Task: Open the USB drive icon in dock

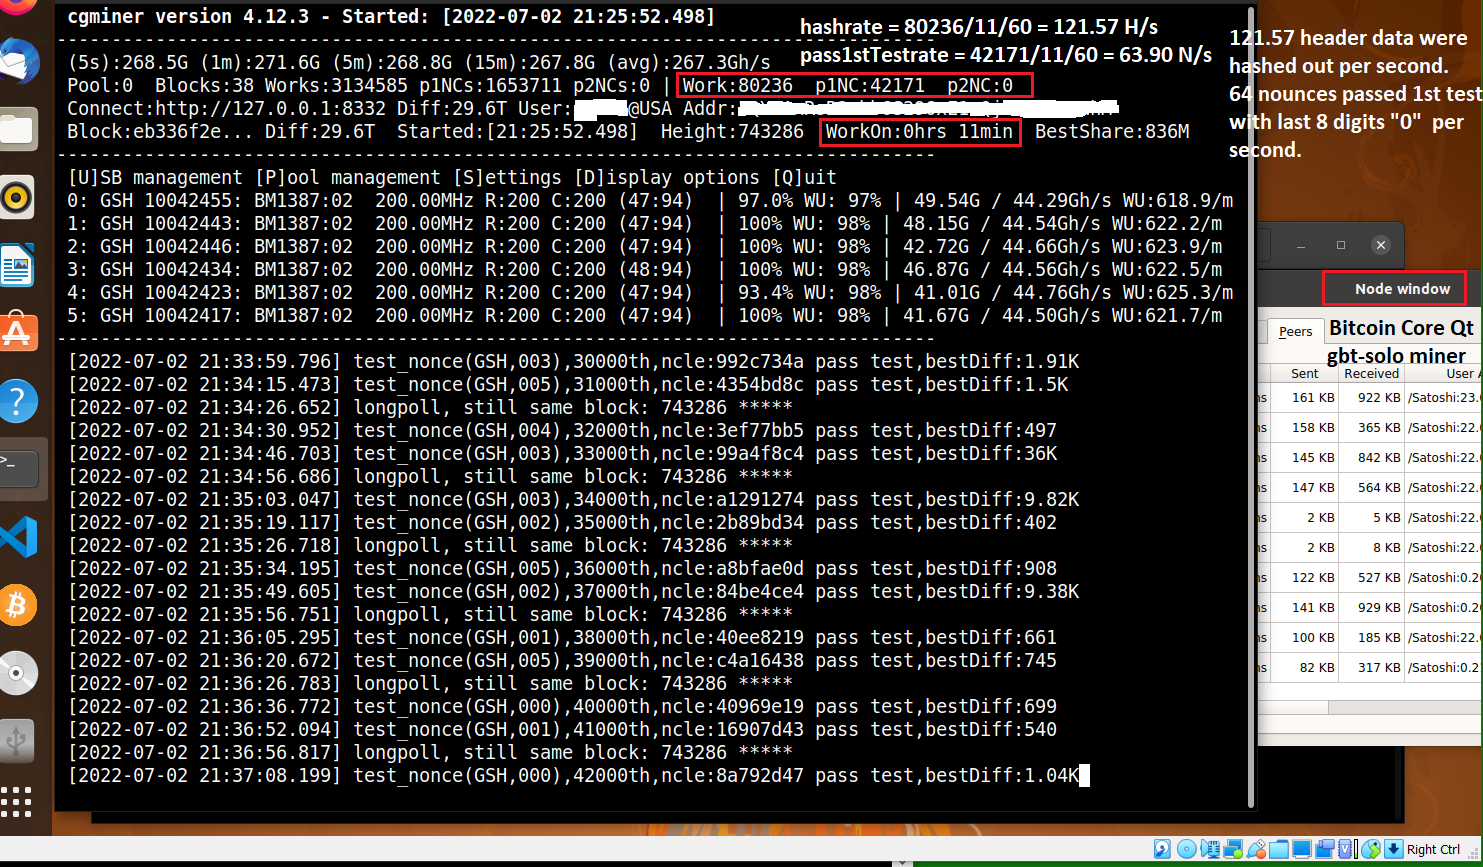Action: [18, 741]
